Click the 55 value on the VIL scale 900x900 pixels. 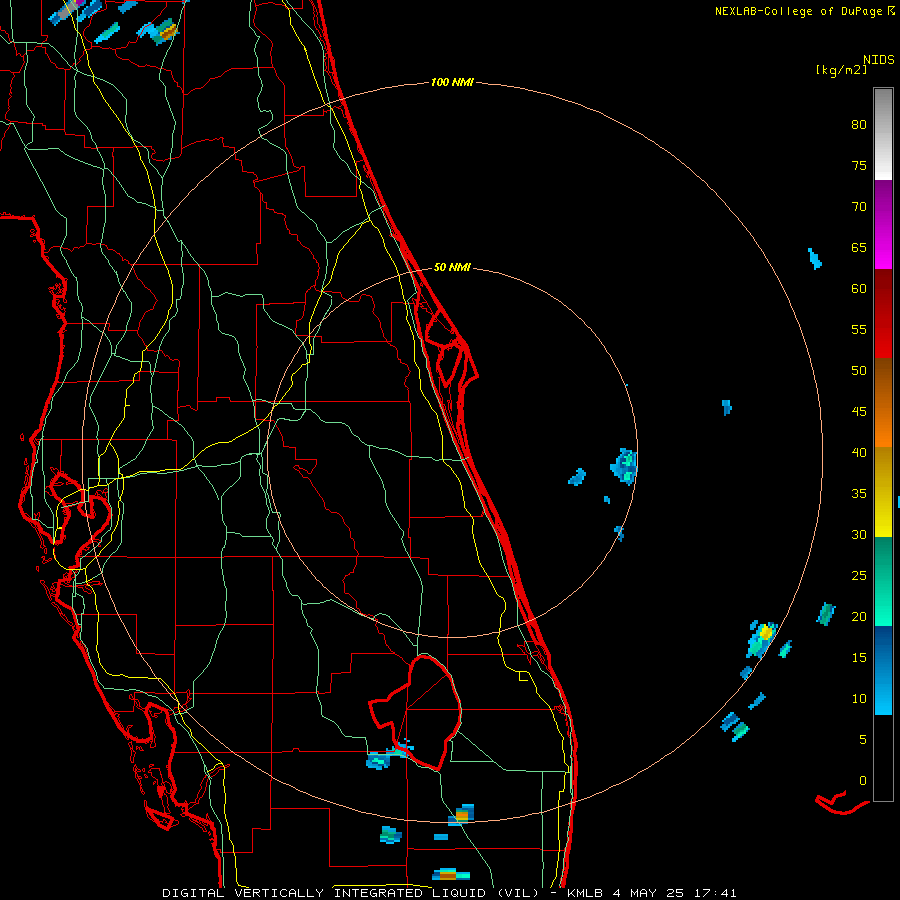859,329
